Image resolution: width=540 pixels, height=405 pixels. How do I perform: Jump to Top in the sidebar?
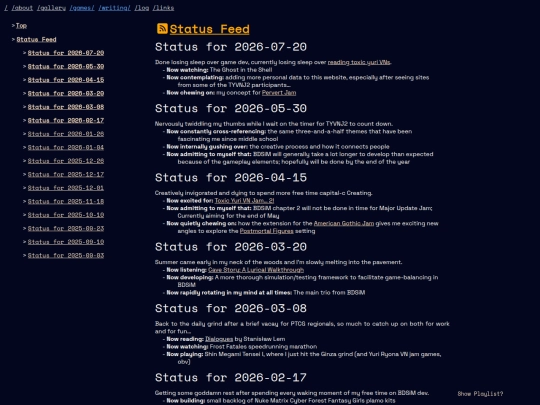tap(21, 25)
